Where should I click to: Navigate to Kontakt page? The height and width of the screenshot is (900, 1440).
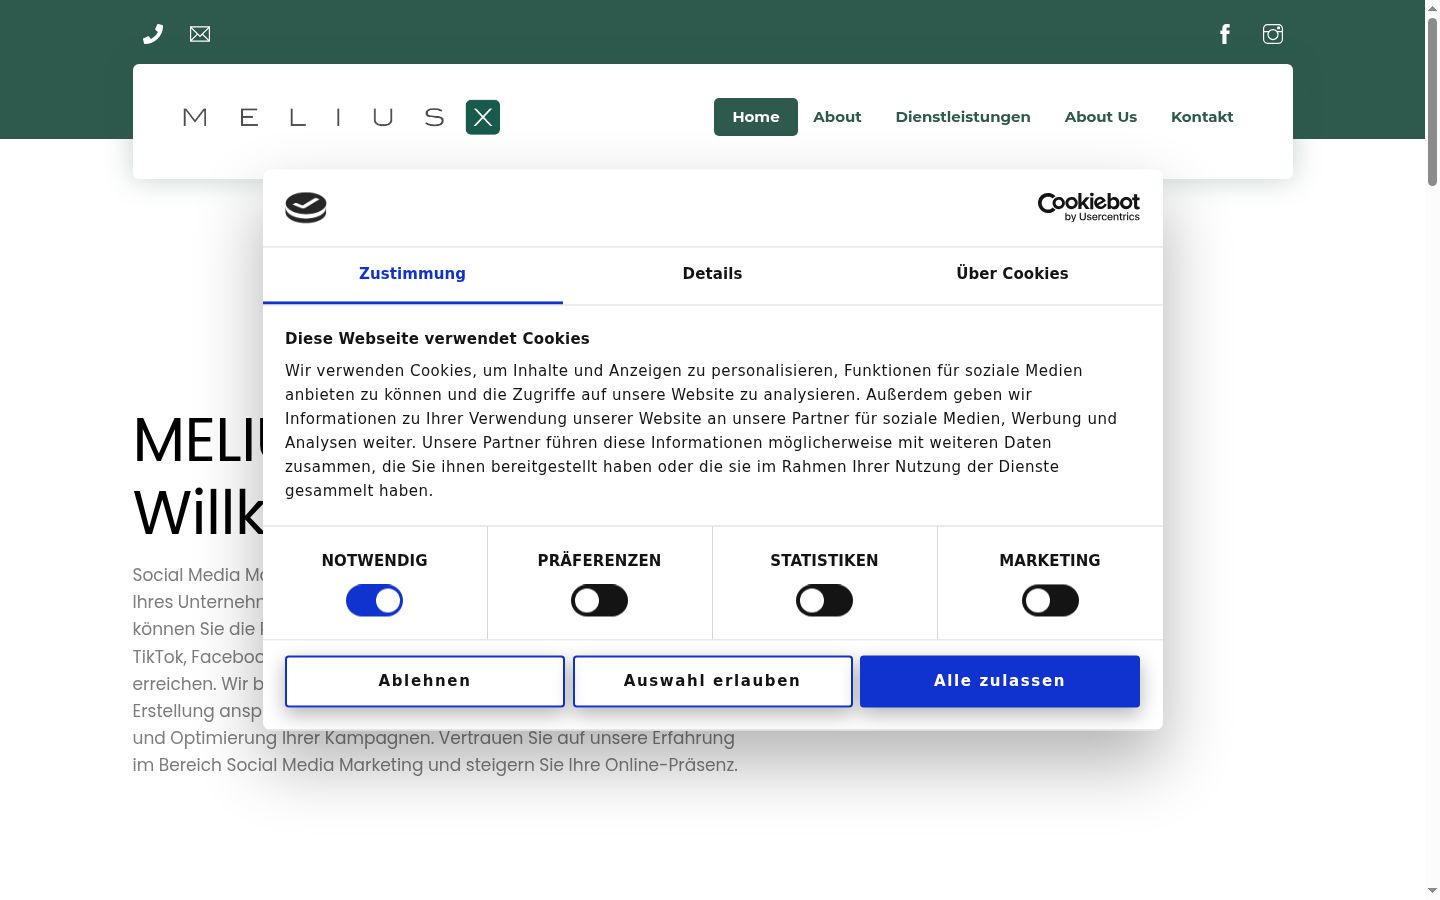click(1202, 117)
